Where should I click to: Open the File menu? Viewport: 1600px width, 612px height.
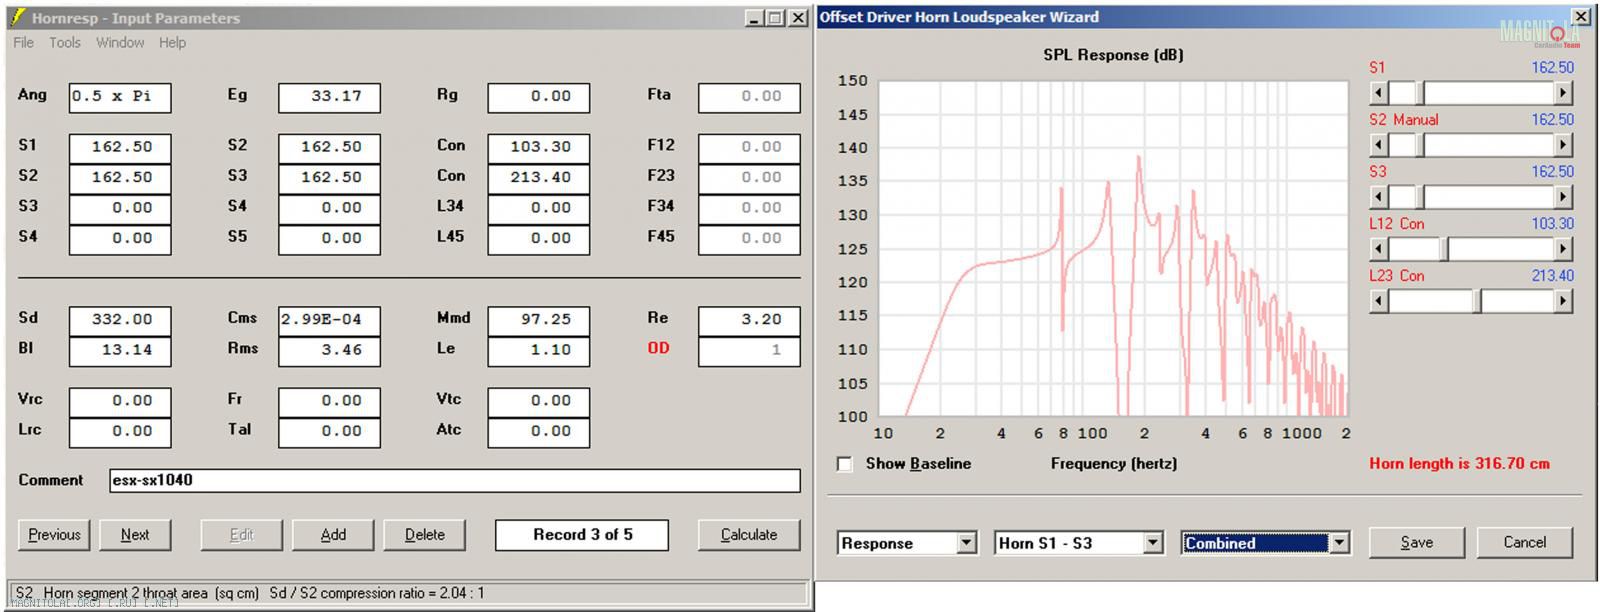click(x=23, y=43)
